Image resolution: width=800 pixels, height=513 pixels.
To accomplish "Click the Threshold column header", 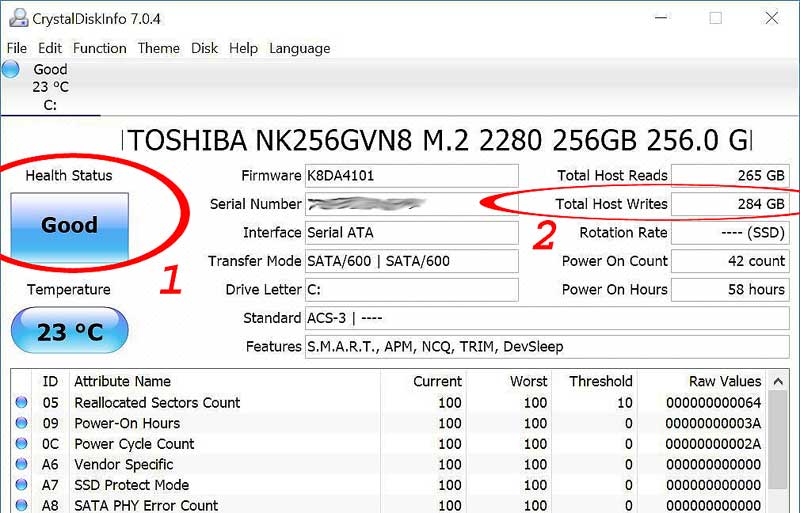I will click(594, 381).
